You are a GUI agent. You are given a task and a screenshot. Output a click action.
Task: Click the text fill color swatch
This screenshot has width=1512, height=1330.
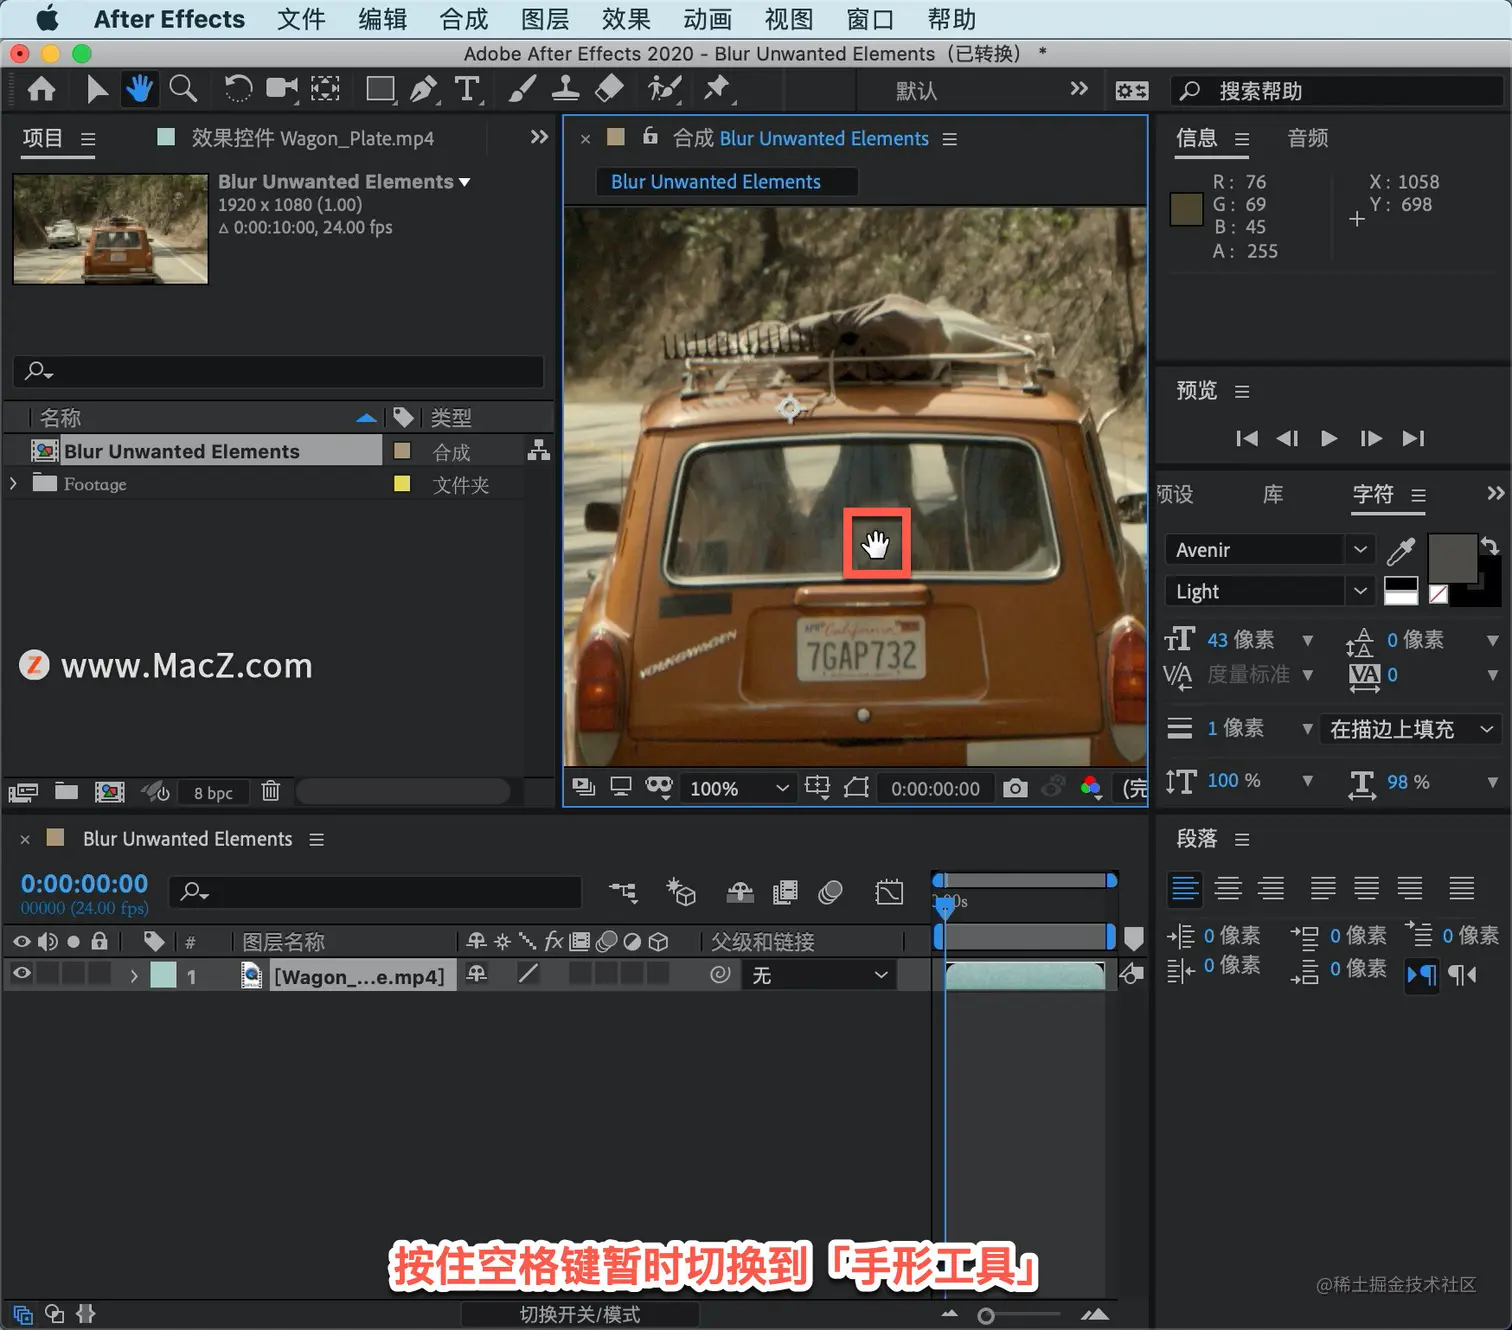tap(1451, 558)
